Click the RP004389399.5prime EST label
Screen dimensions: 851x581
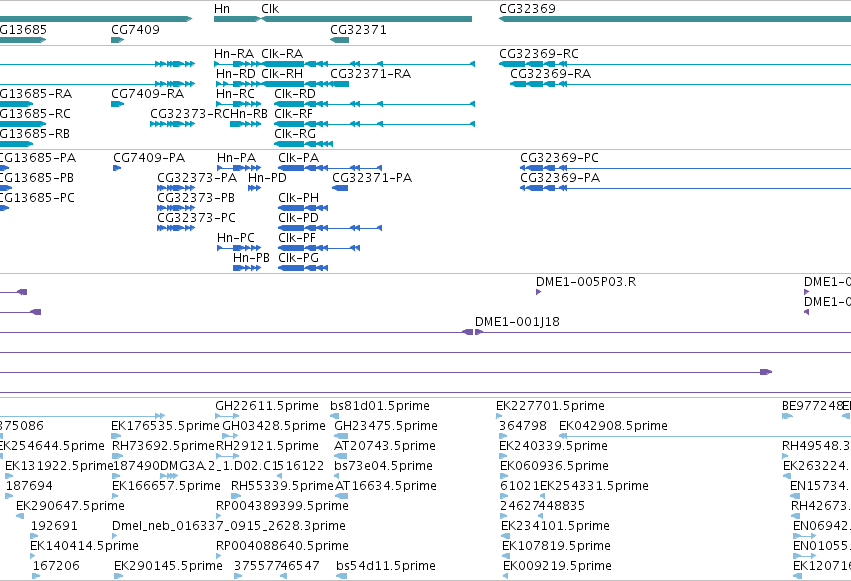[x=282, y=507]
